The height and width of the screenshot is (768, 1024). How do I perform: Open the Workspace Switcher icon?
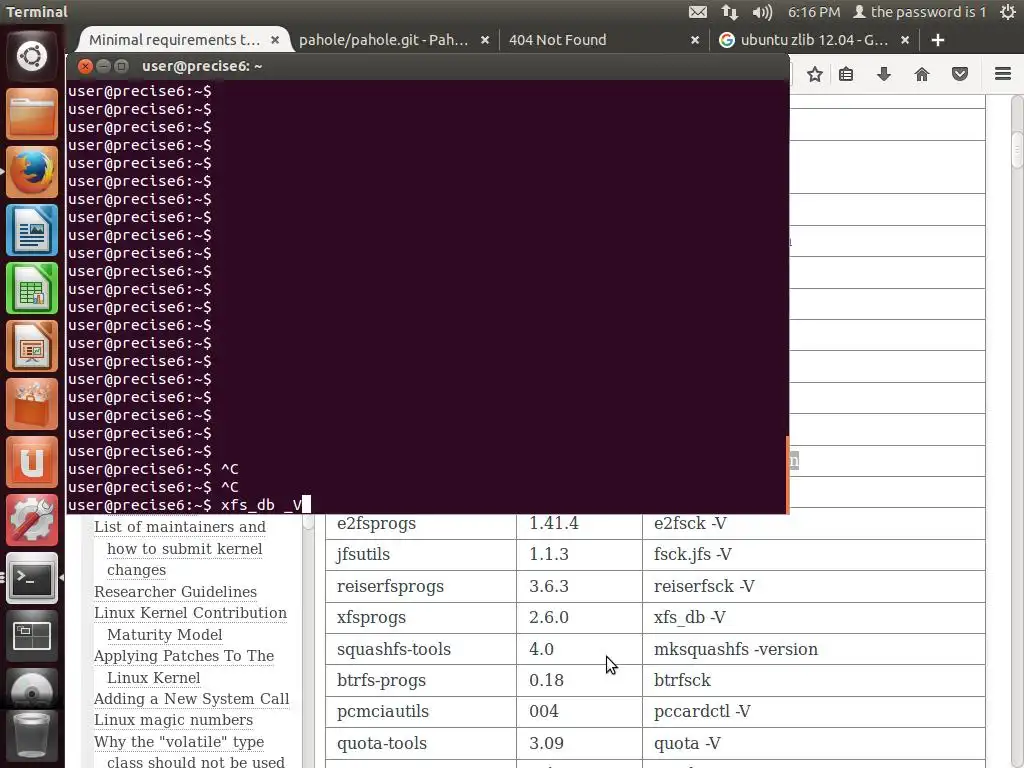coord(31,636)
